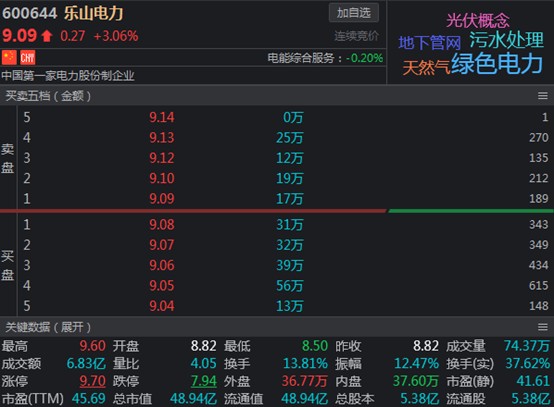Image resolution: width=554 pixels, height=407 pixels.
Task: Click the 最低 value 8.50
Action: coord(315,346)
